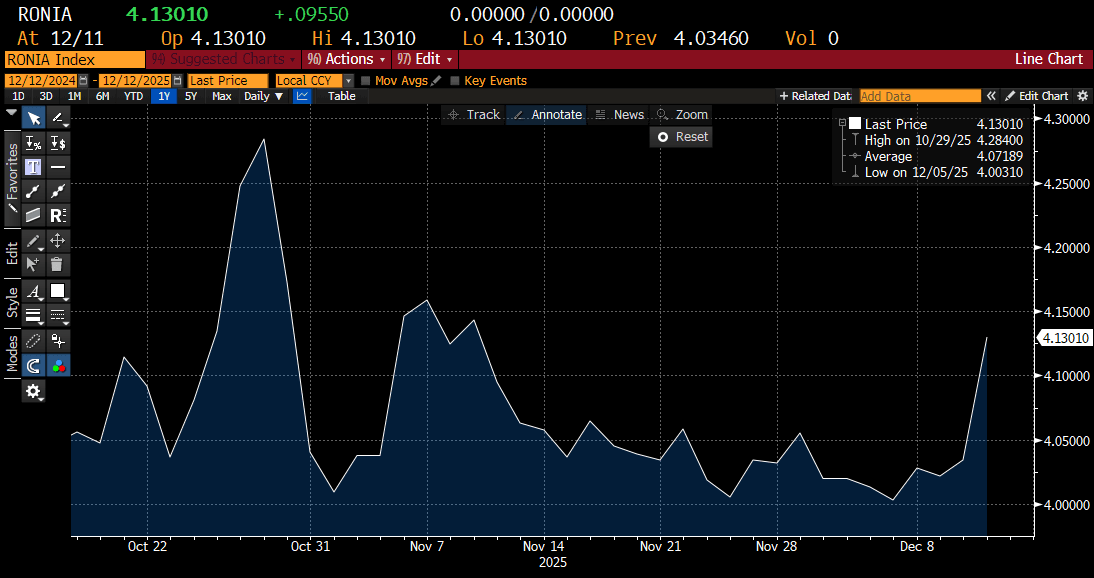
Task: Tick the Key Events checkbox
Action: click(x=455, y=80)
